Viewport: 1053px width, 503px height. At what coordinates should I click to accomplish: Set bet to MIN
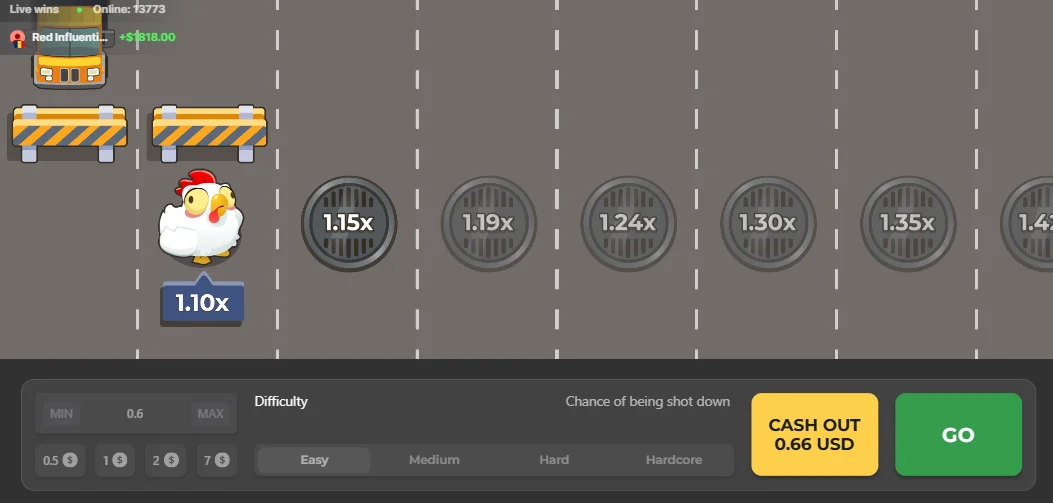[61, 414]
